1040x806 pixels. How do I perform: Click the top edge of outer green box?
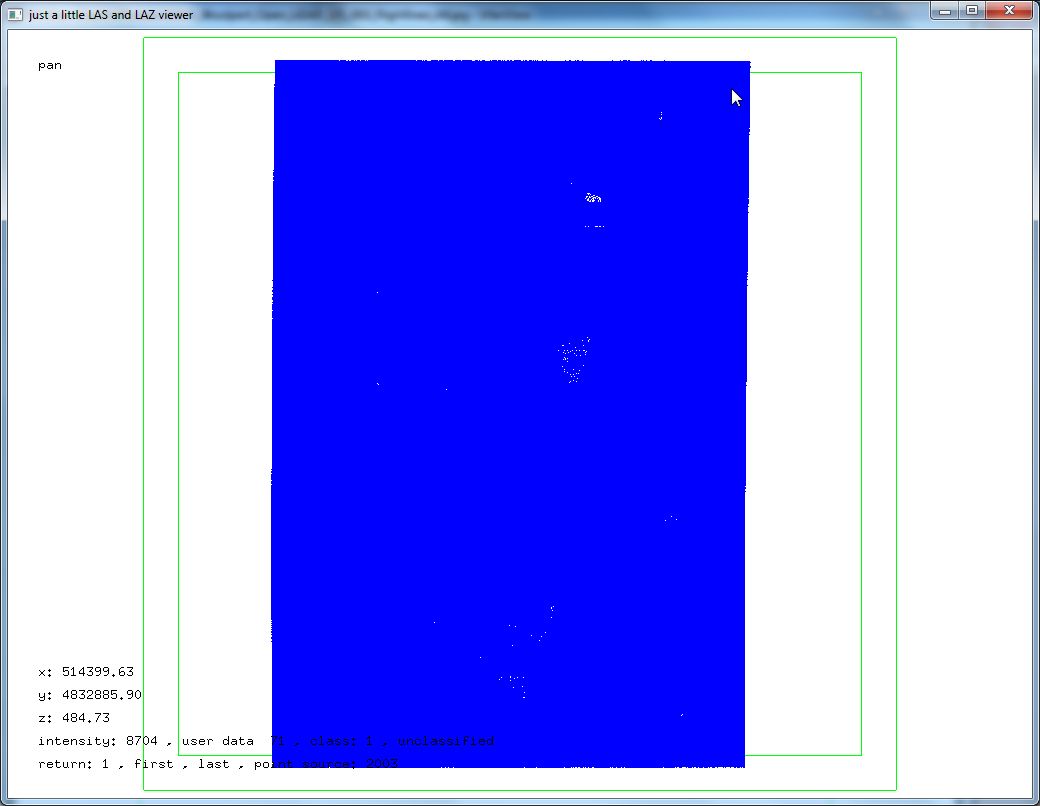pos(520,38)
